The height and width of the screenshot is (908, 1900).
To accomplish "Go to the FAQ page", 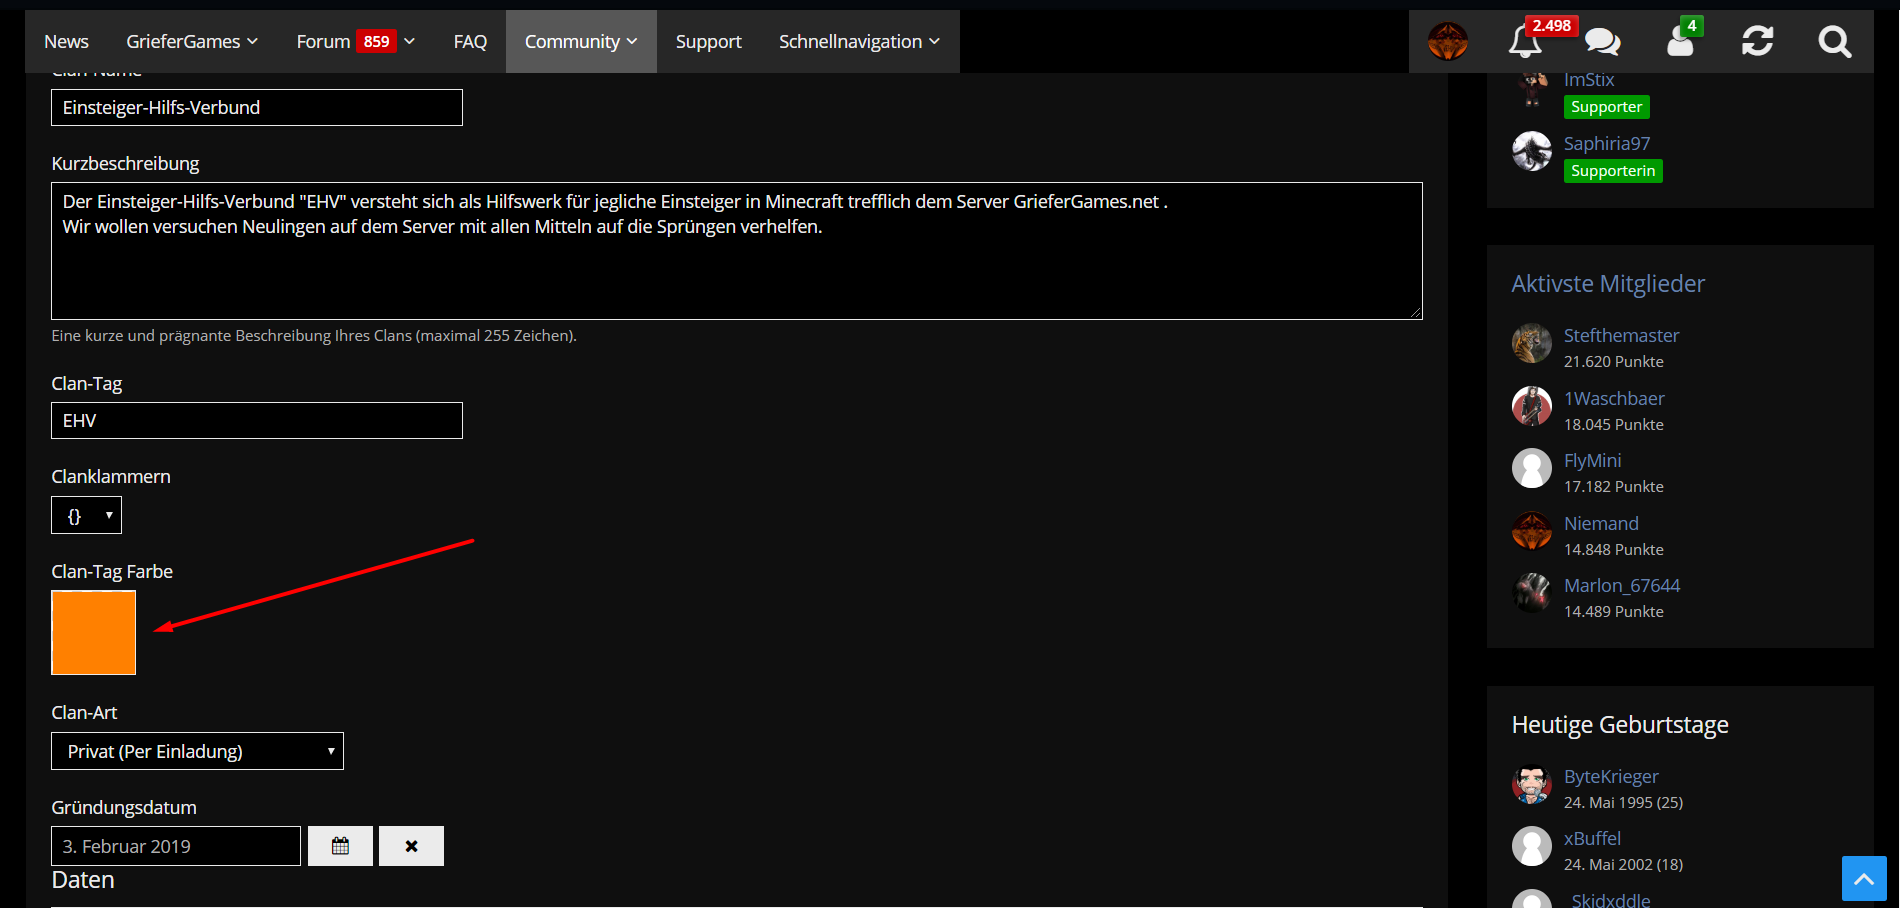I will pyautogui.click(x=470, y=42).
